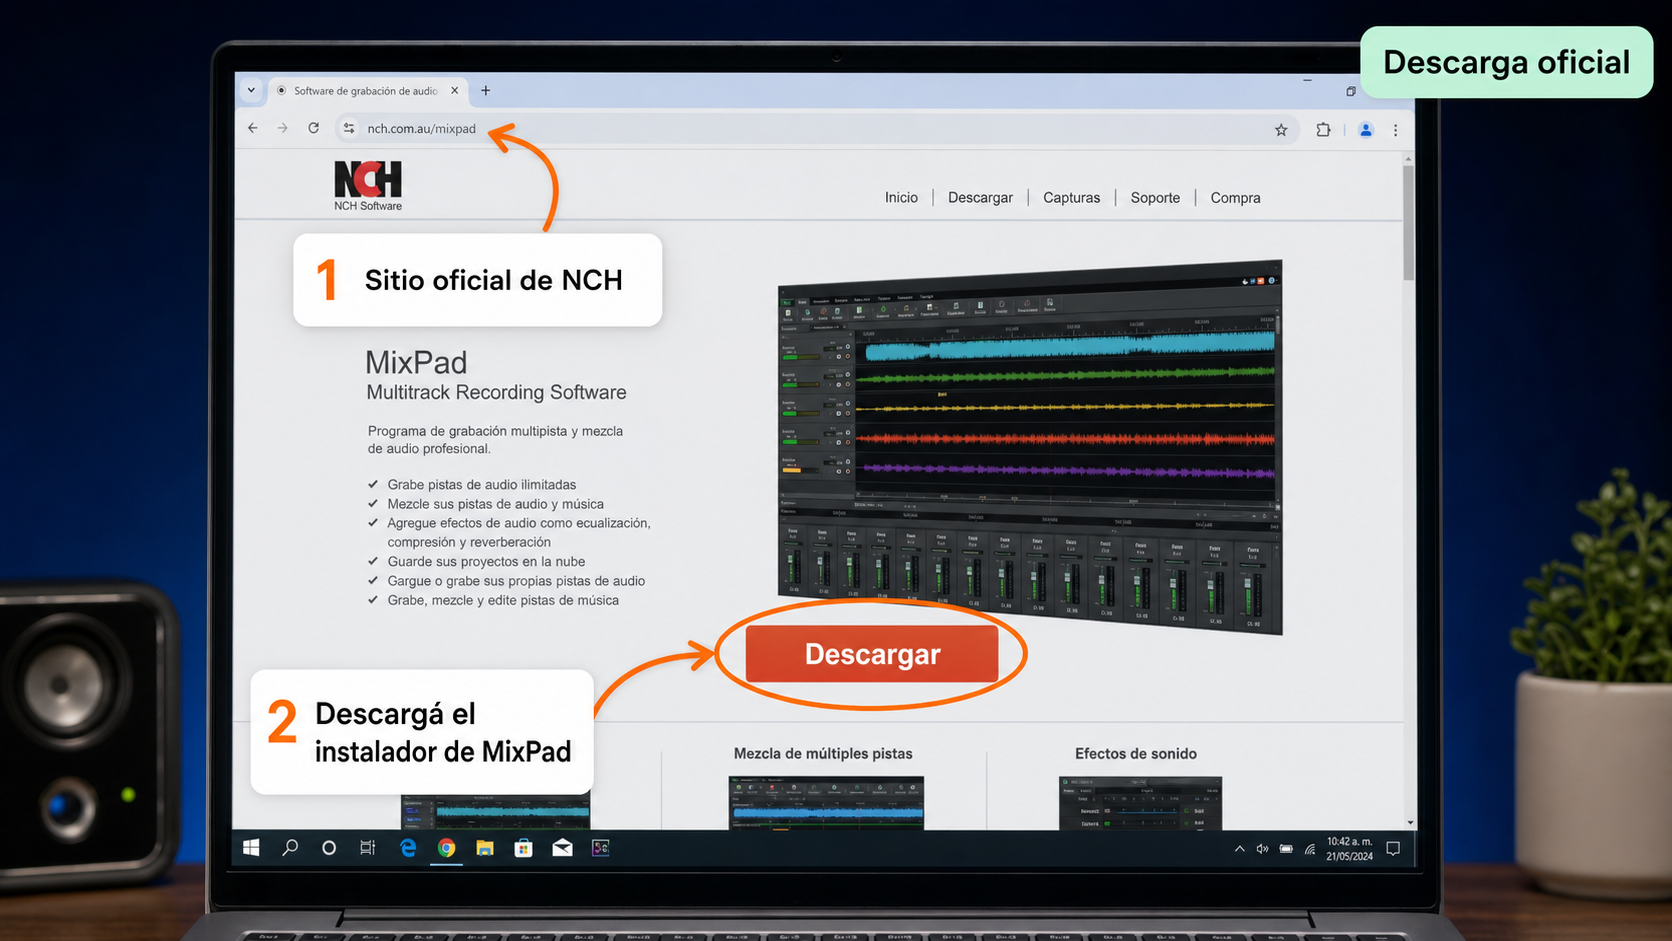Viewport: 1672px width, 941px height.
Task: Launch Microsoft Edge from taskbar
Action: [408, 848]
